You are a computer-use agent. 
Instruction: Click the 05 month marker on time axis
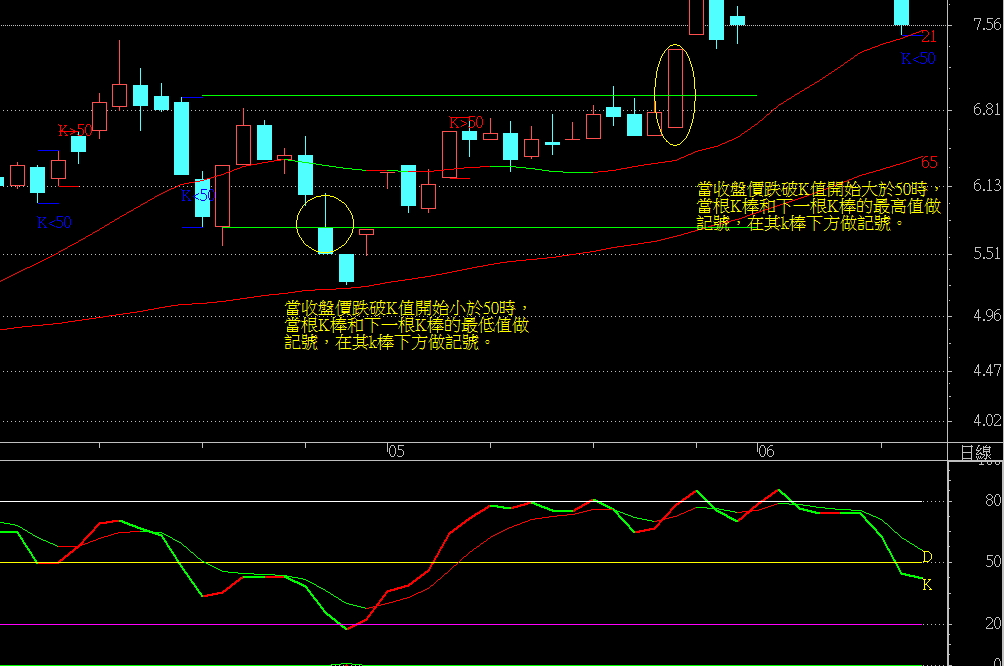396,452
